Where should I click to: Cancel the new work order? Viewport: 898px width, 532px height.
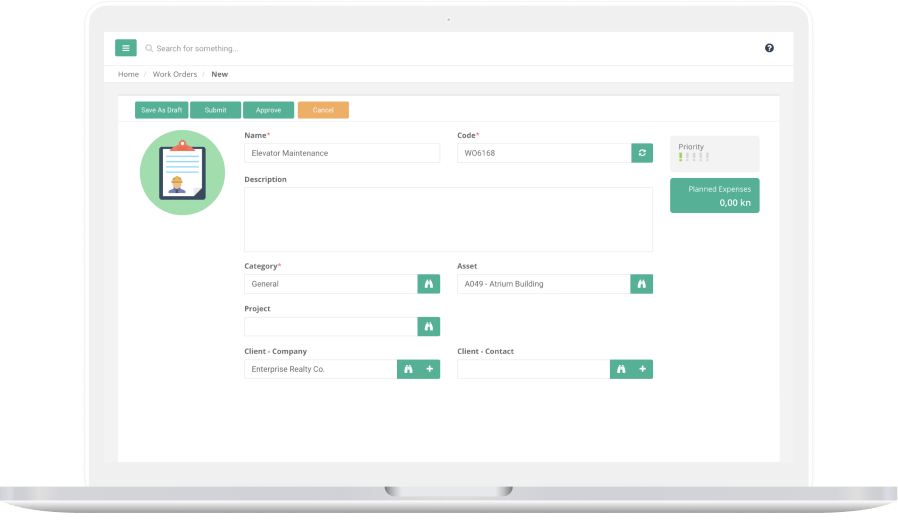(323, 110)
